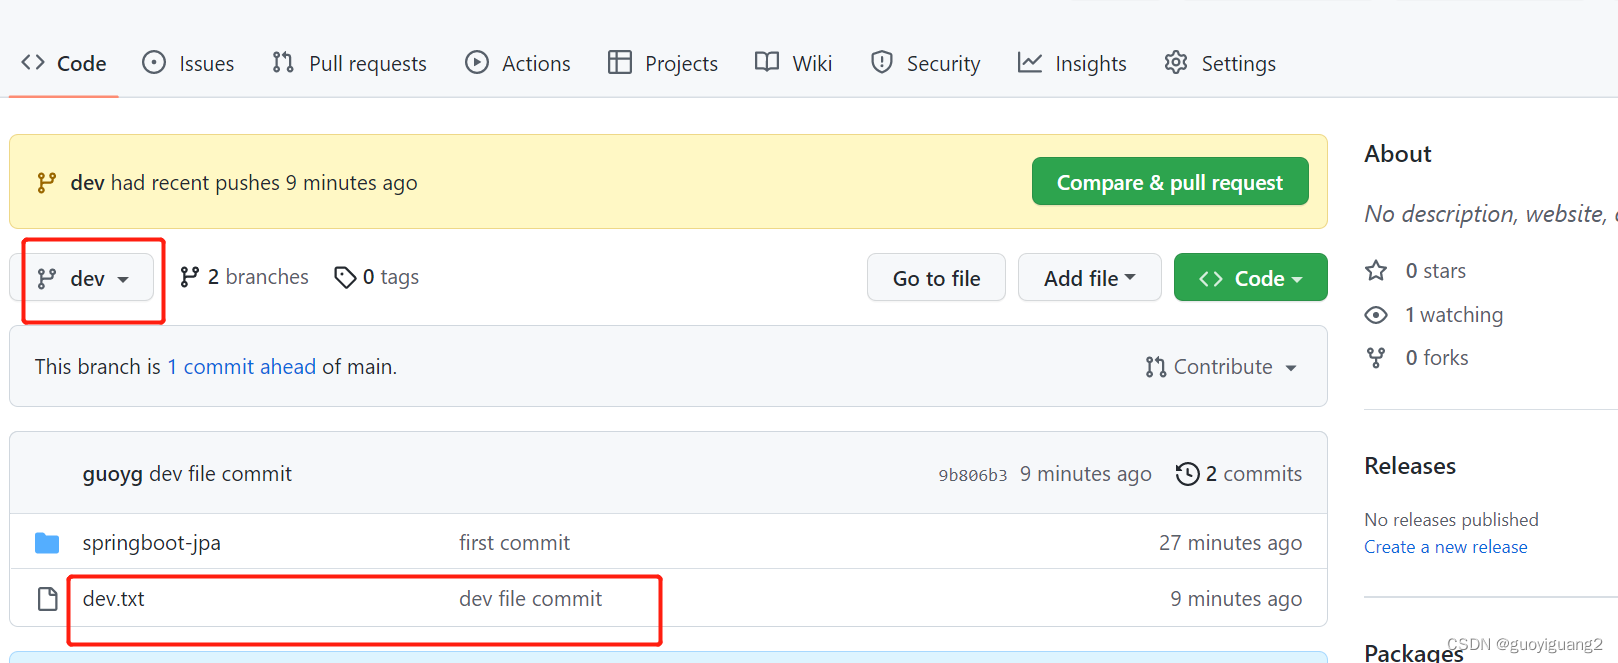Click the Security shield icon
This screenshot has width=1618, height=663.
881,63
